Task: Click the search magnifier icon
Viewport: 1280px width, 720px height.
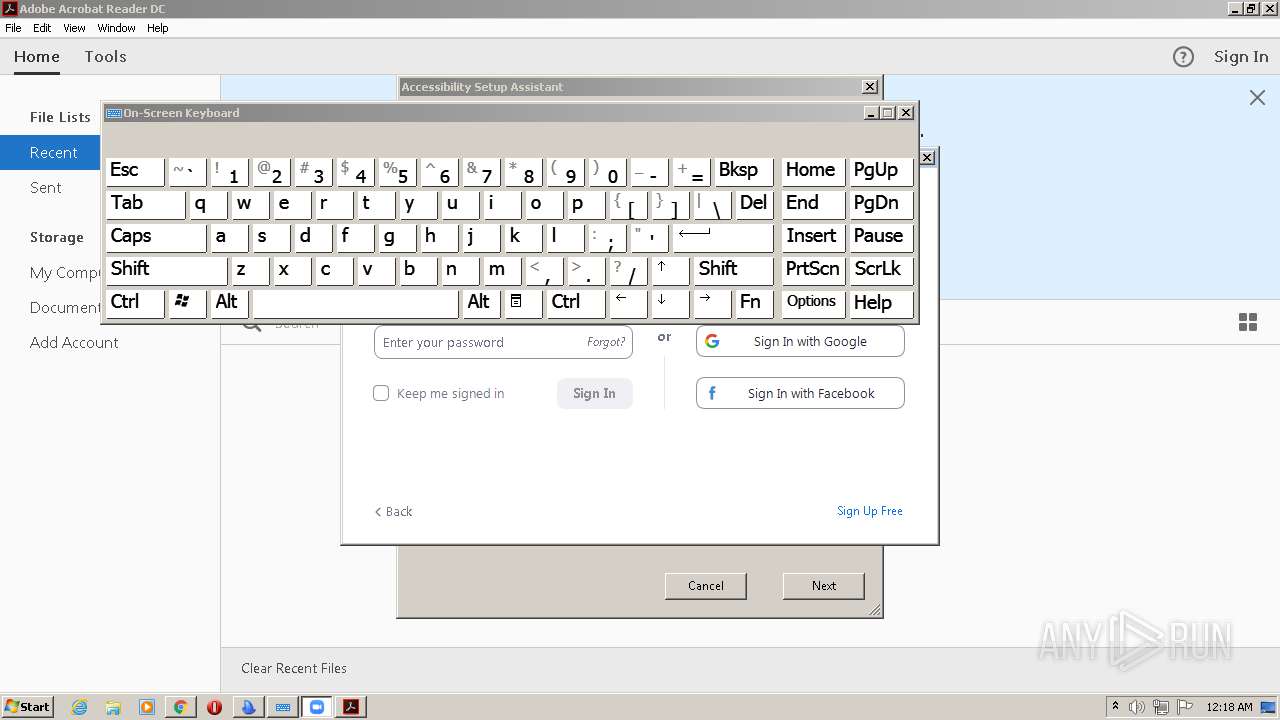Action: pos(251,324)
